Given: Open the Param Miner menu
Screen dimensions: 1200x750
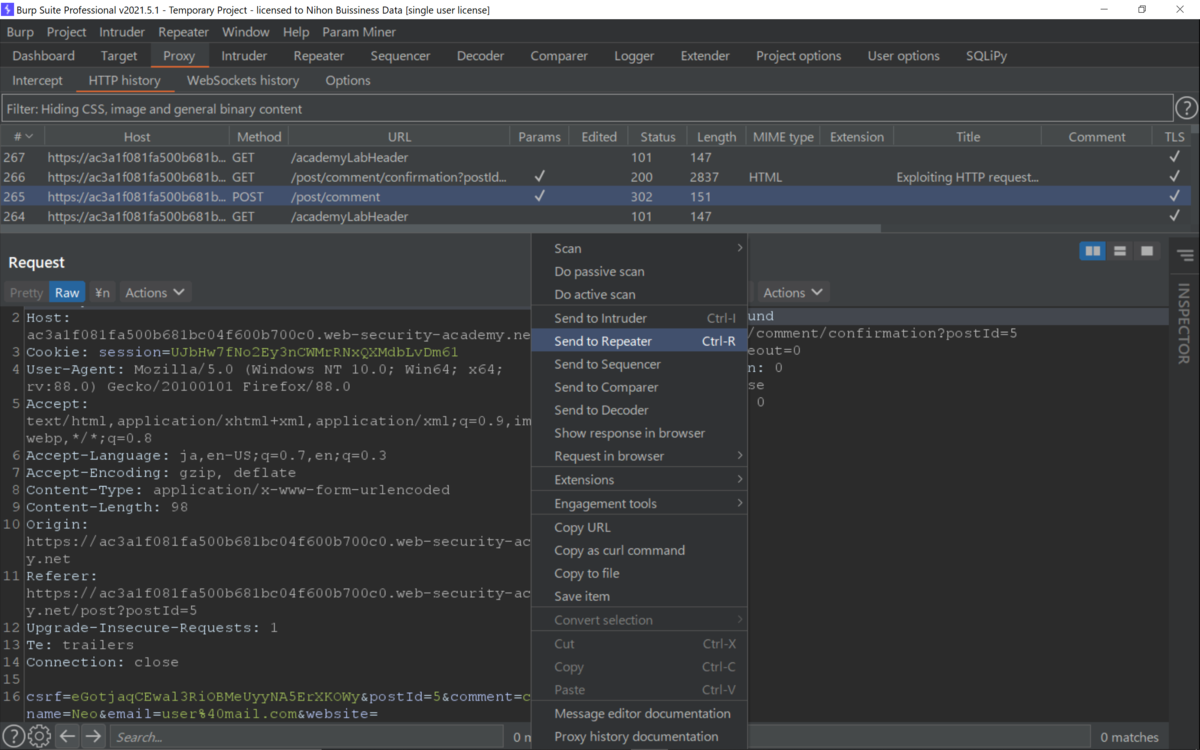Looking at the screenshot, I should coord(359,32).
